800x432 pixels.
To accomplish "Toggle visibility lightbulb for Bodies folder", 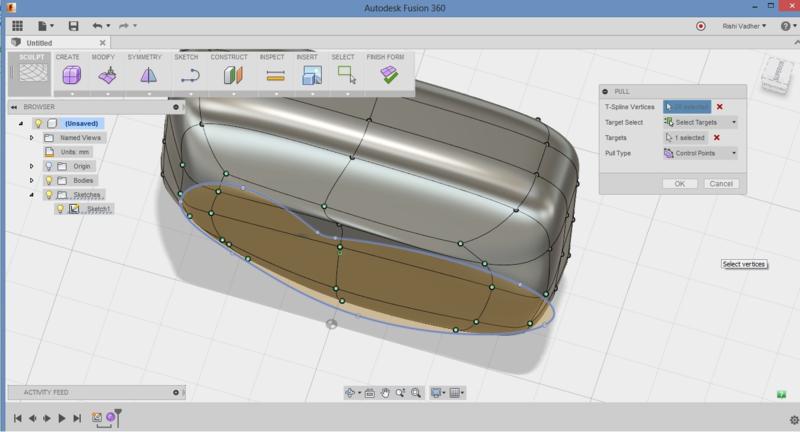I will (48, 180).
